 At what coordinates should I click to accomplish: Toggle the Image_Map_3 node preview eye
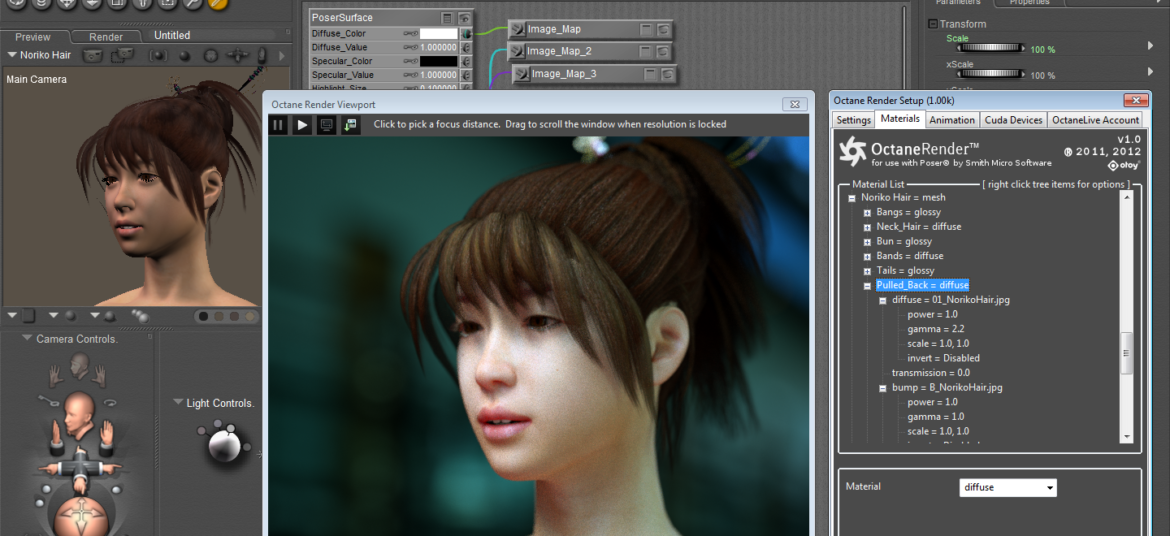pos(668,74)
